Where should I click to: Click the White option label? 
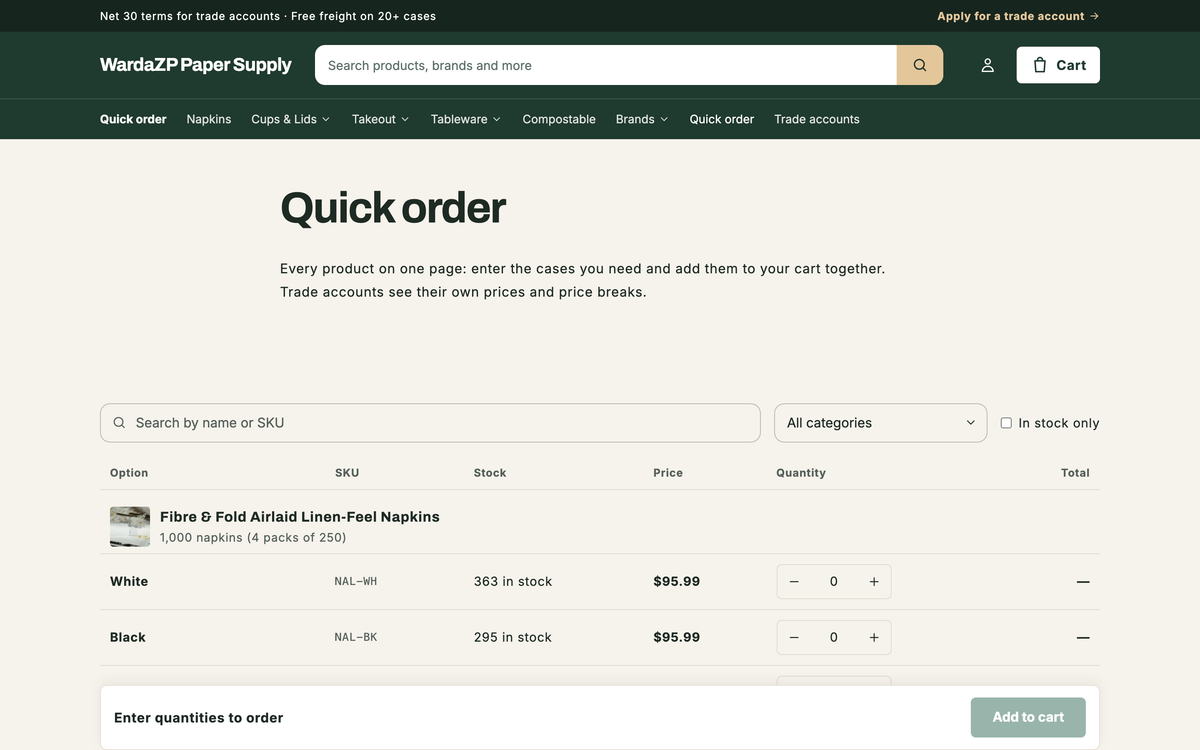129,581
